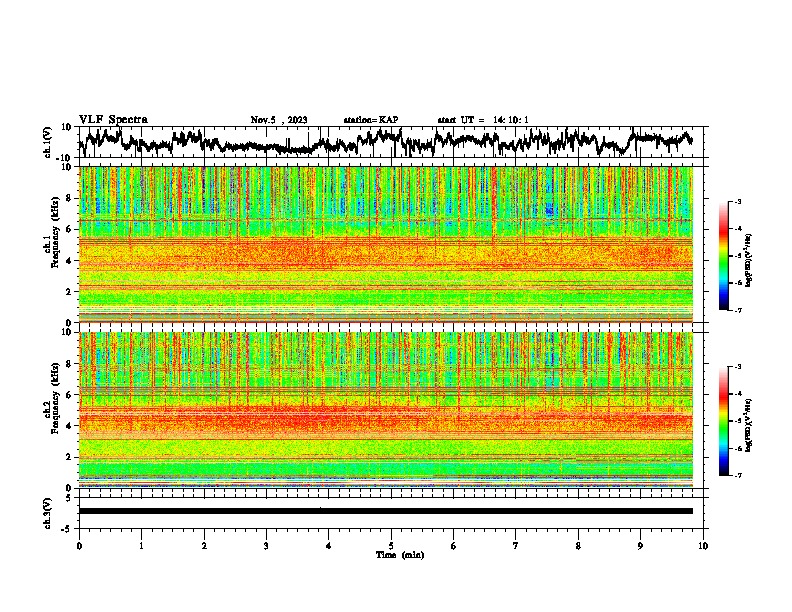Click the ch.2 color scale bar
This screenshot has height=612, width=792.
[724, 421]
